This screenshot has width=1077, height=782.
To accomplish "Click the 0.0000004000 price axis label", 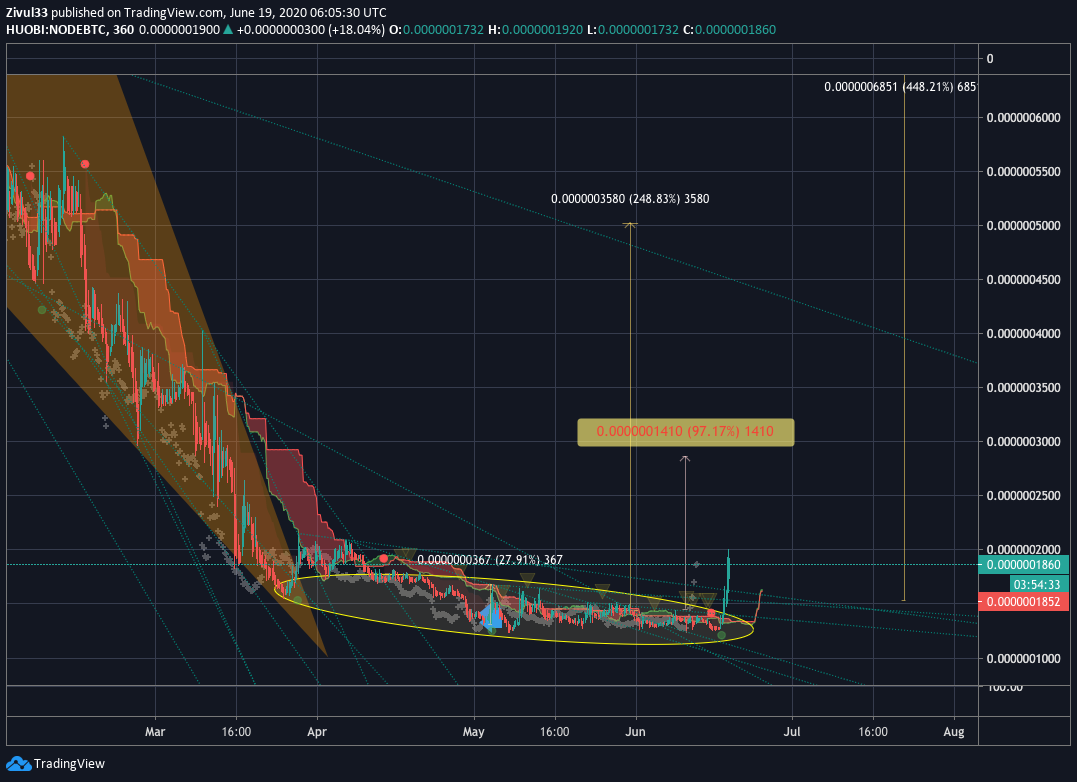I will [x=1023, y=334].
